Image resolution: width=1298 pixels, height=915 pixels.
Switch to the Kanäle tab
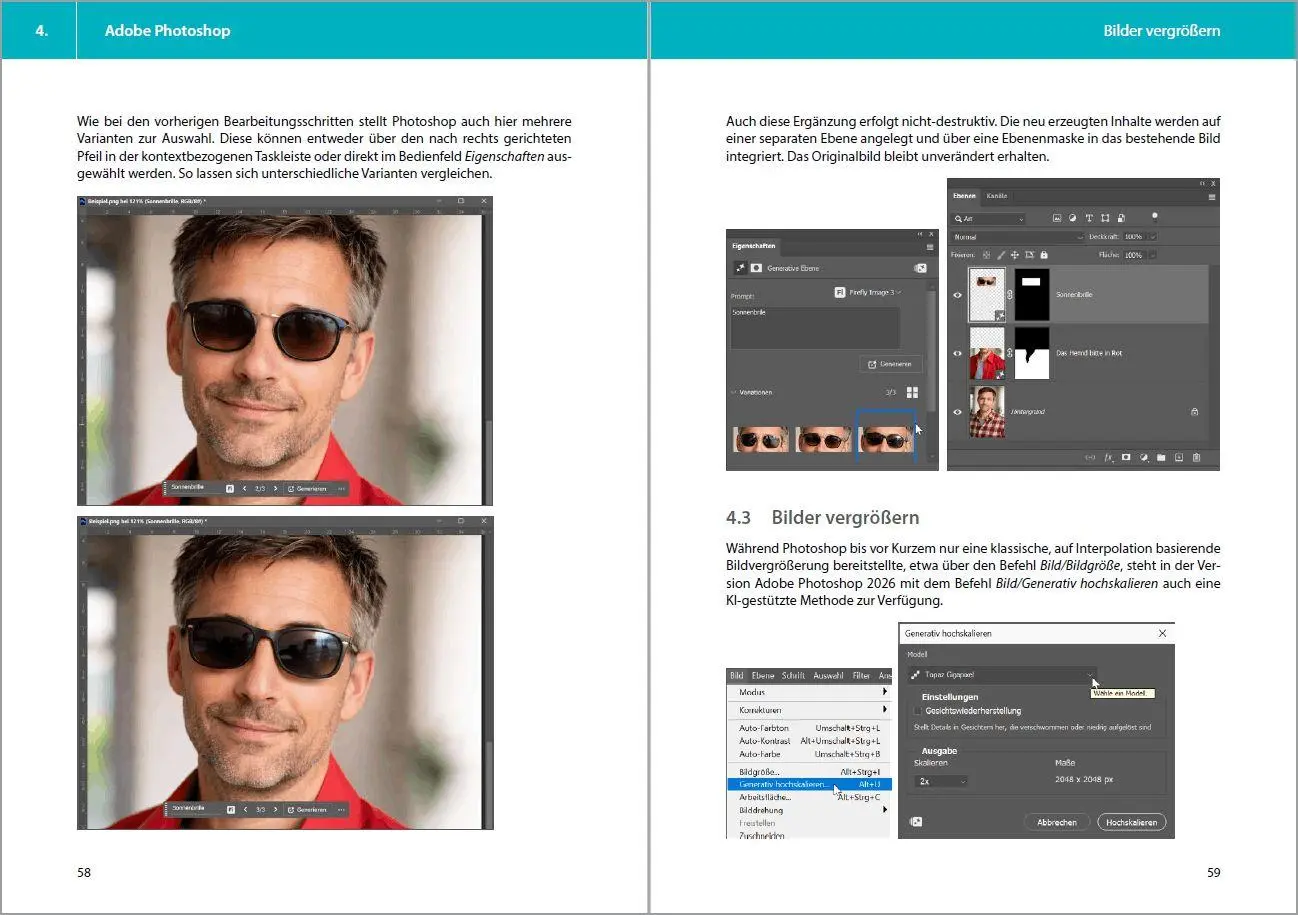[997, 196]
